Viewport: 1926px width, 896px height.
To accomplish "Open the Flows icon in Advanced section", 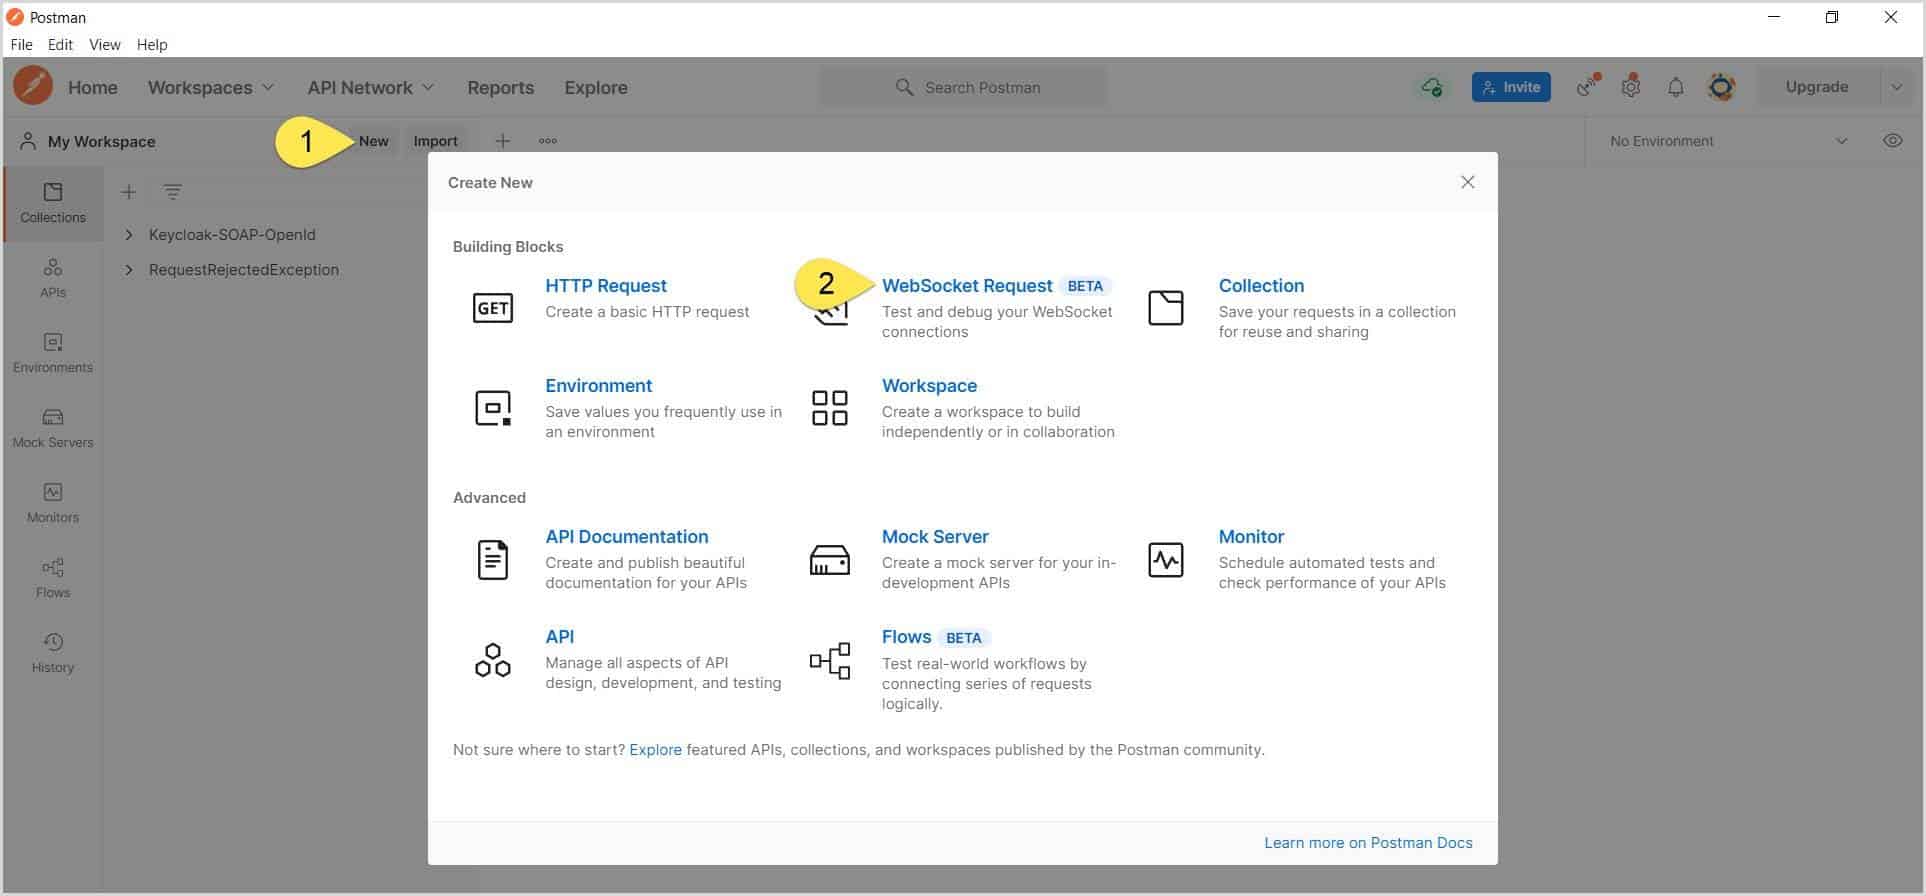I will point(829,661).
